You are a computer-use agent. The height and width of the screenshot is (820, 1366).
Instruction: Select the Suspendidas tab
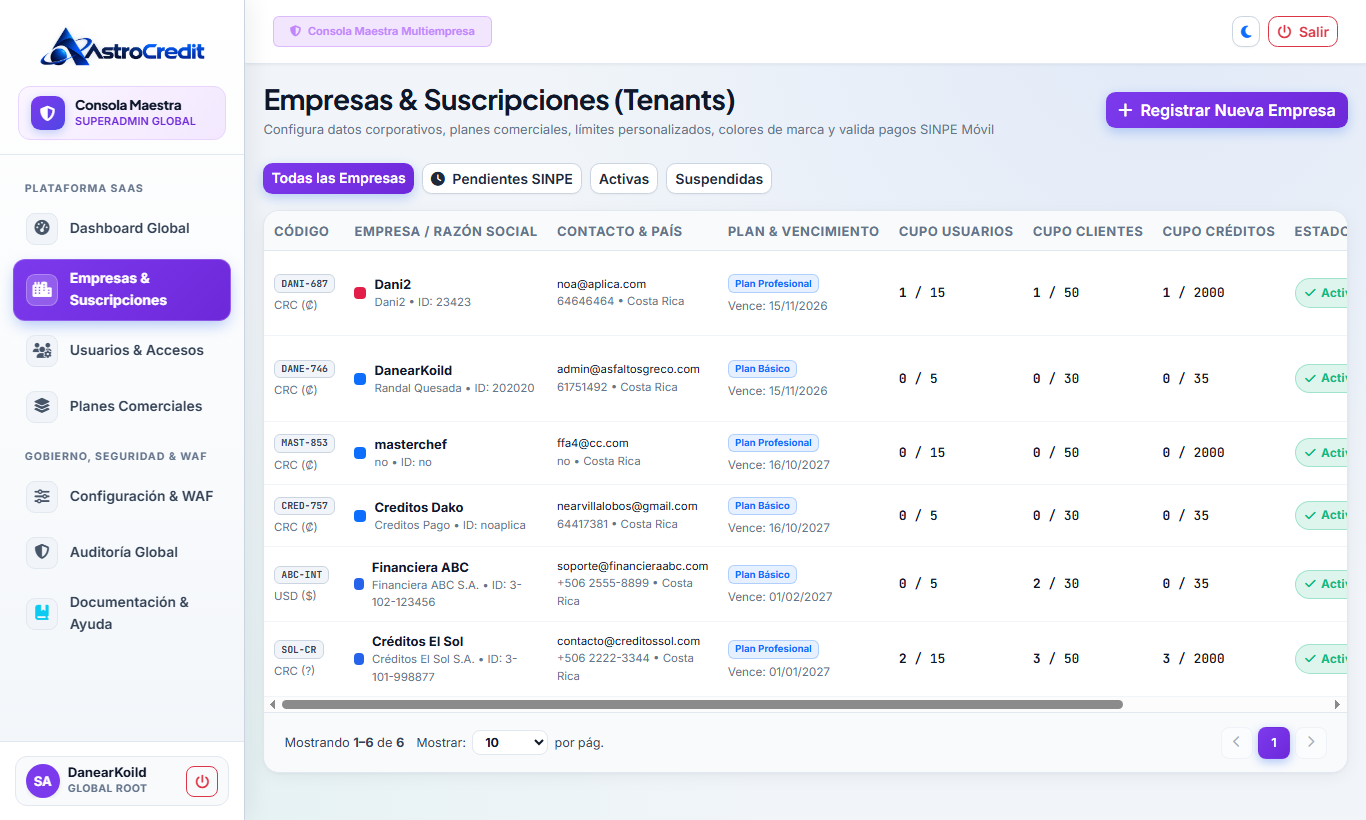pos(719,179)
